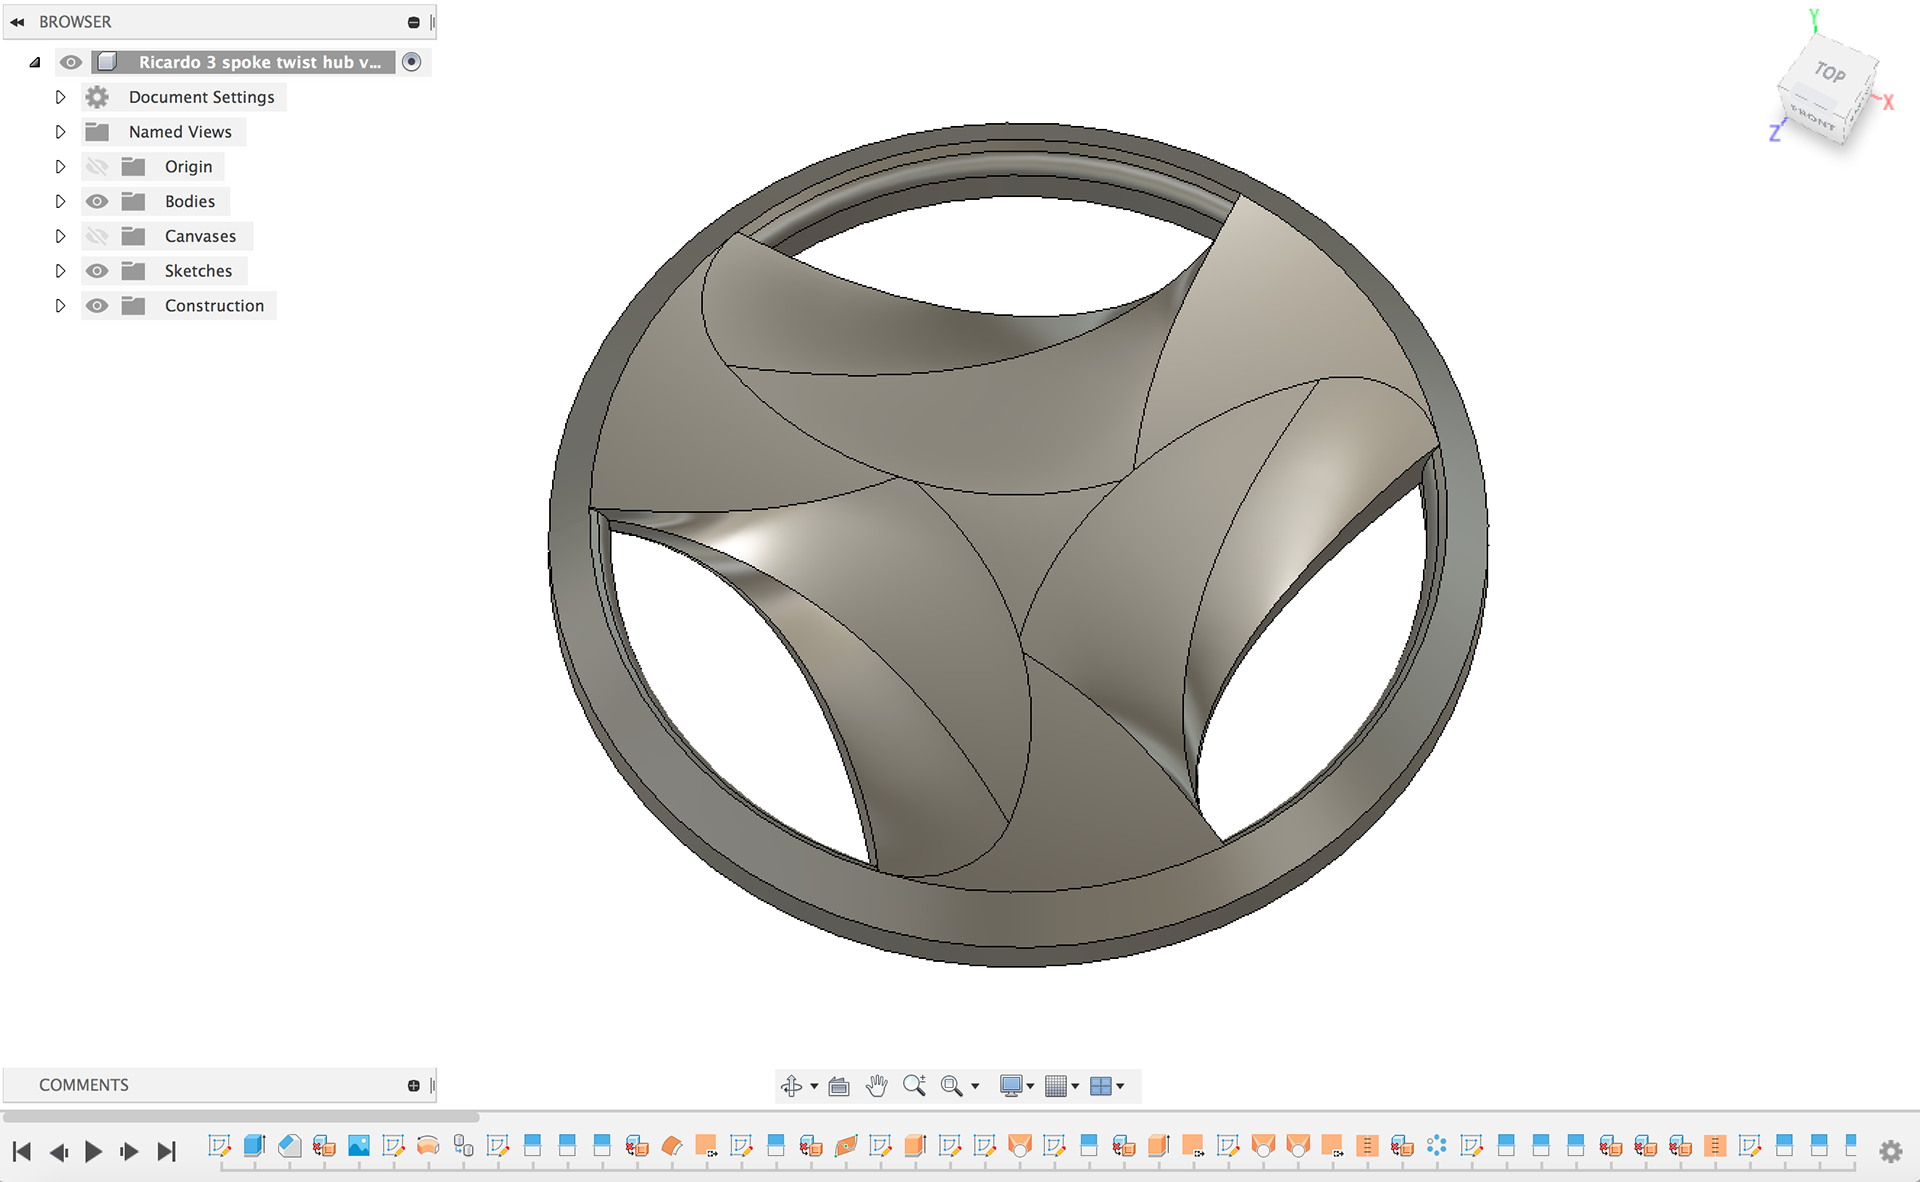Select the orange Patch surface feature in timeline

(672, 1146)
